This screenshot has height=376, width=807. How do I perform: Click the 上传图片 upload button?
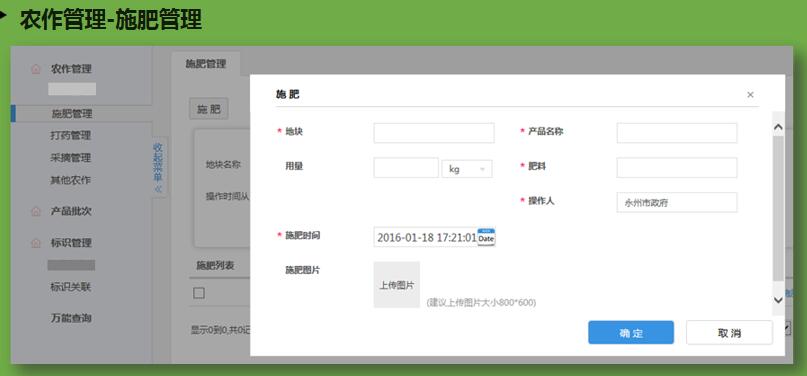[396, 285]
